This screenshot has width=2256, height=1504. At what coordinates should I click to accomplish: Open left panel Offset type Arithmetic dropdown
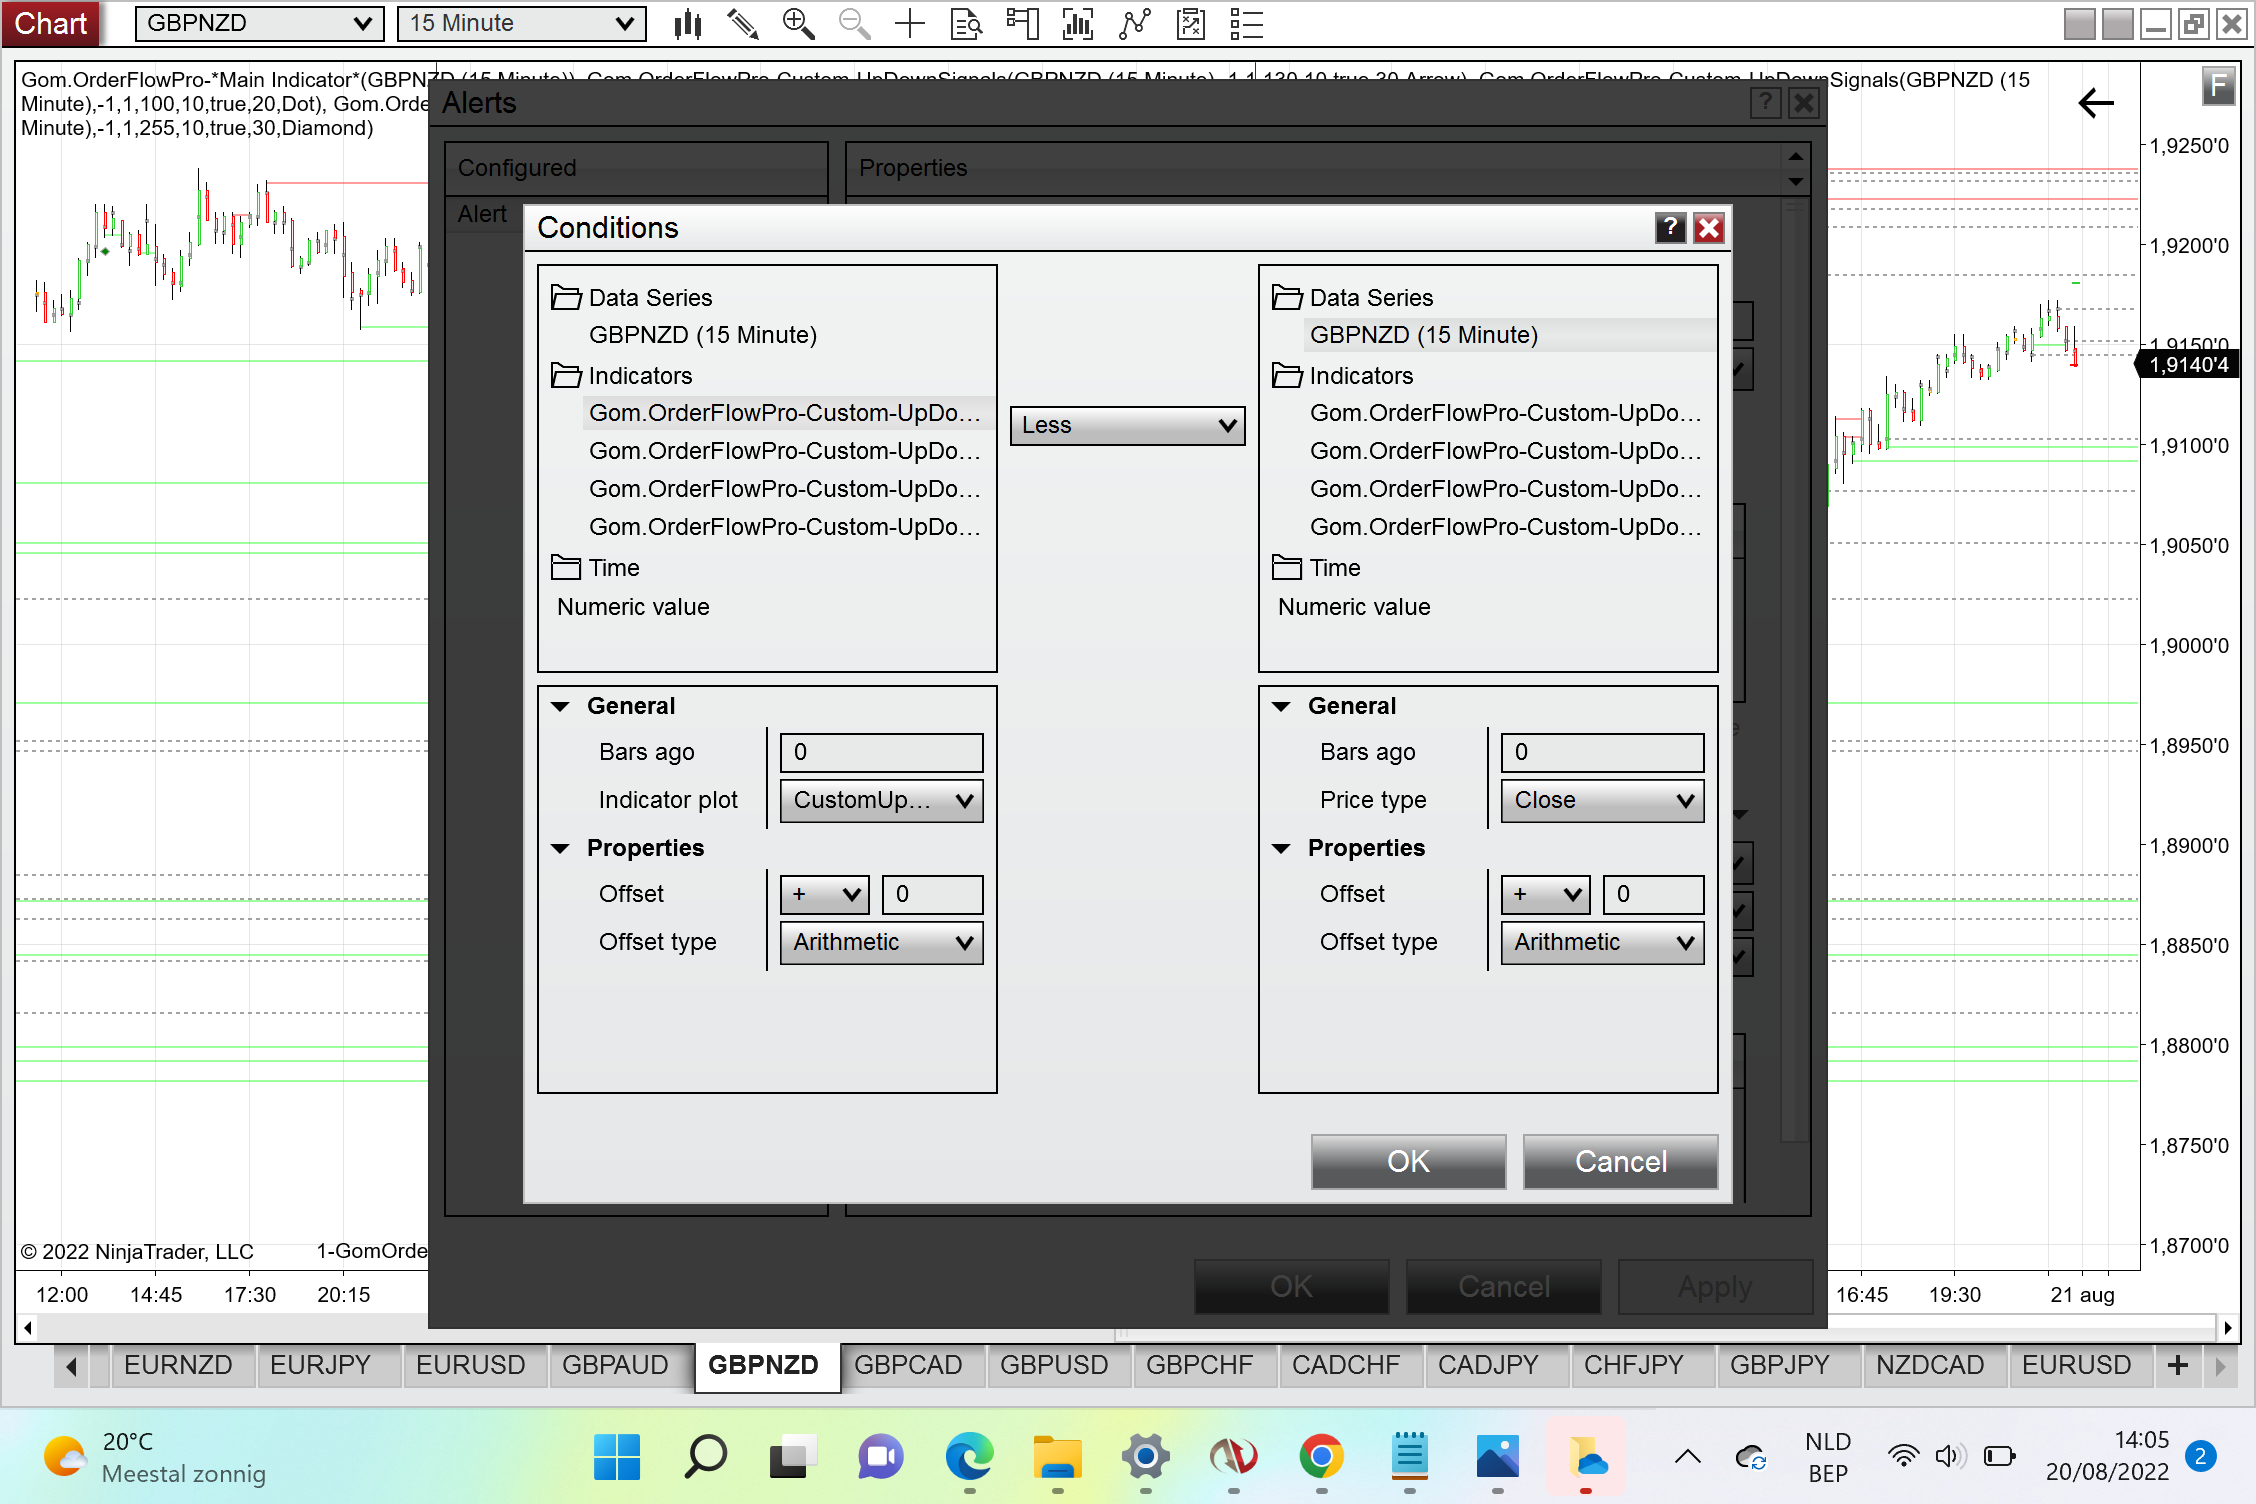(x=881, y=943)
